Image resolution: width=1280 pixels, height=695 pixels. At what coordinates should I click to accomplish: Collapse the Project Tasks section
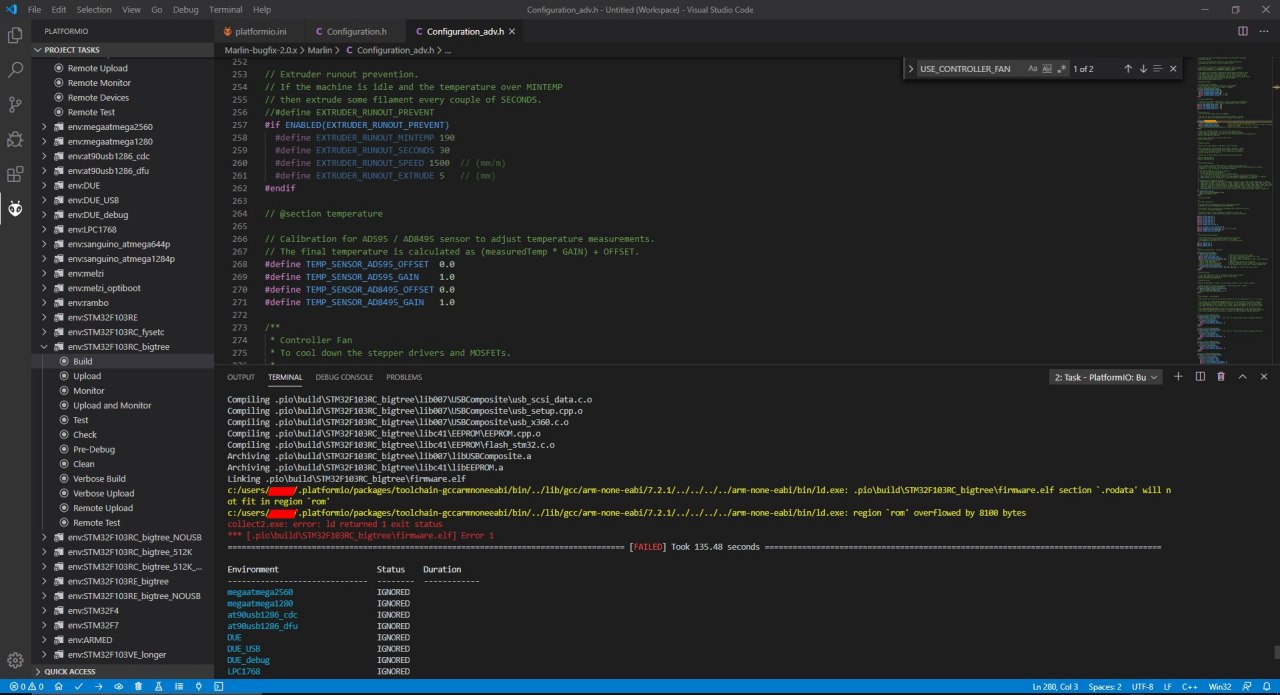pyautogui.click(x=122, y=49)
